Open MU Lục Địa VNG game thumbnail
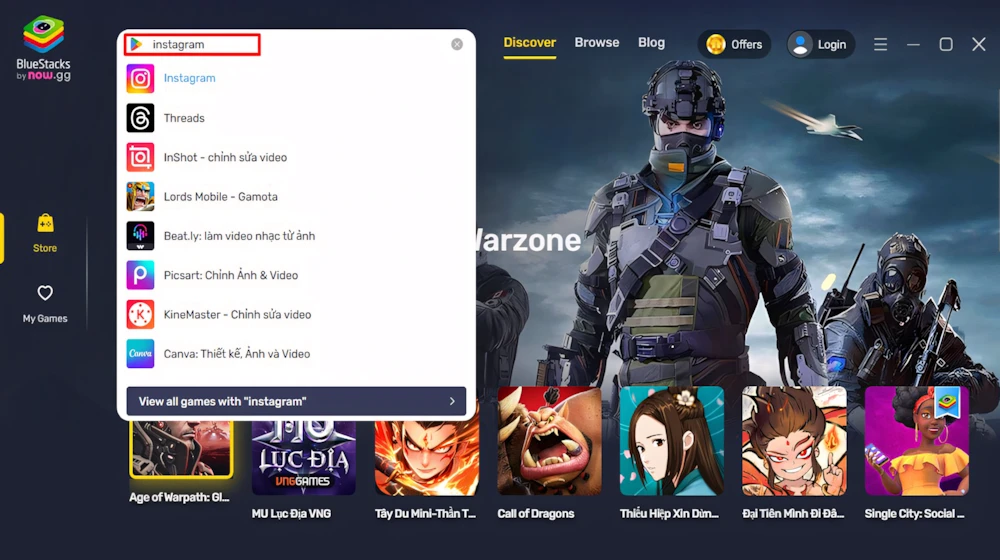The width and height of the screenshot is (1000, 560). [304, 457]
